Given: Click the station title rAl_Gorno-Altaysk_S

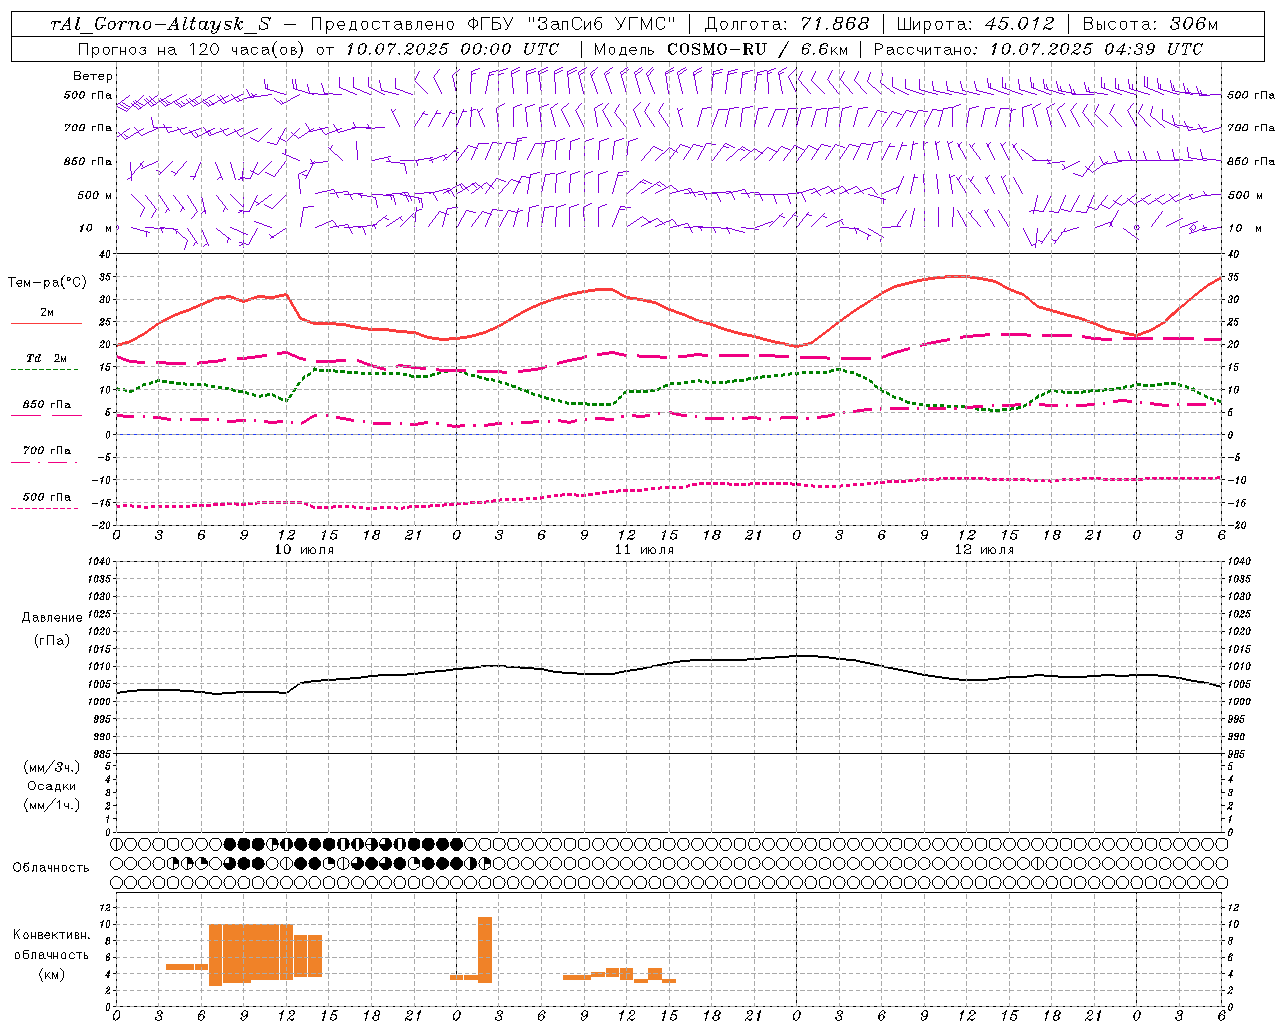Looking at the screenshot, I should (x=160, y=24).
